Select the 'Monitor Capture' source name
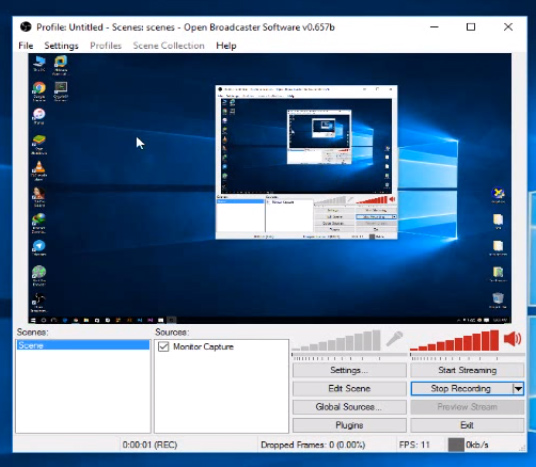Screen dimensions: 536x467 pos(203,347)
